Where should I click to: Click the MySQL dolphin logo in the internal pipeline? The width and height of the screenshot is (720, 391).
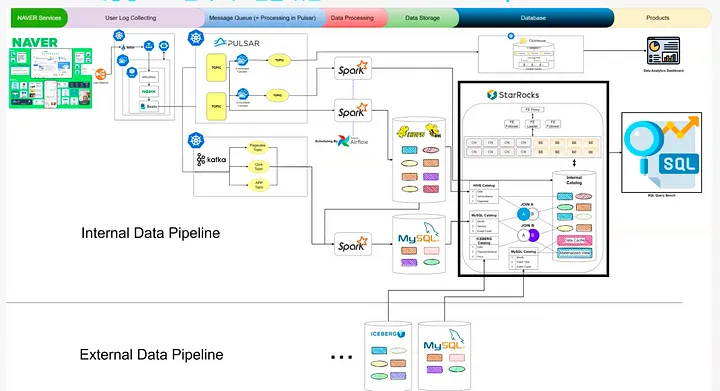click(418, 234)
